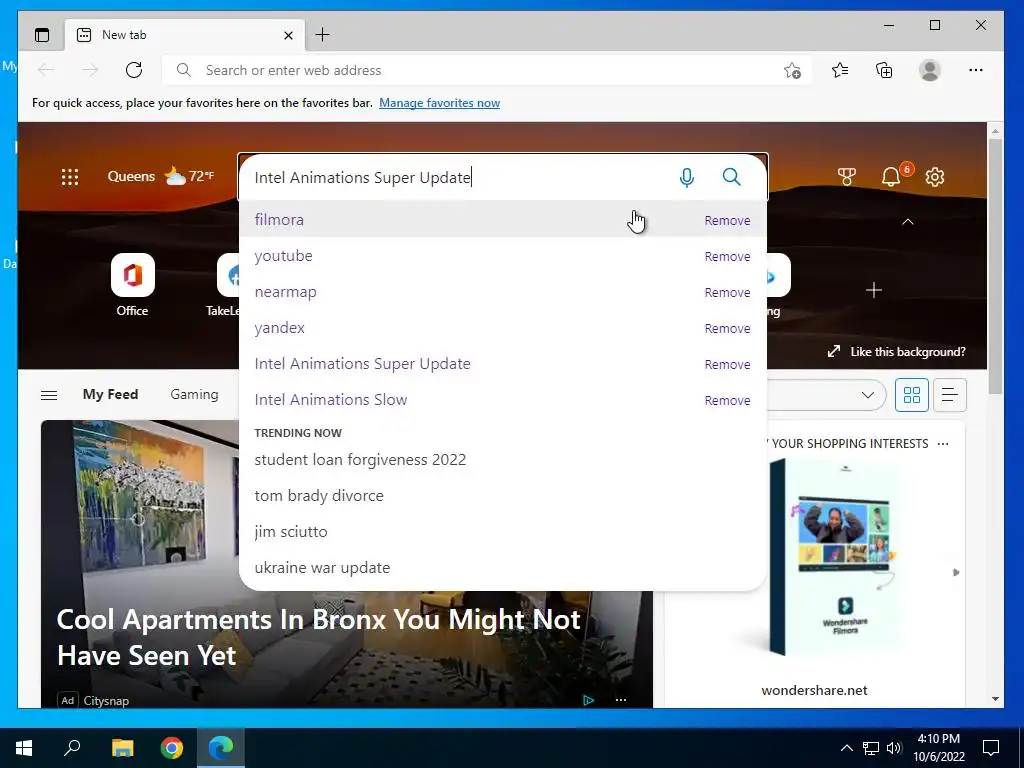This screenshot has height=768, width=1024.
Task: Click the page vertical scrollbar thumb
Action: point(995,266)
